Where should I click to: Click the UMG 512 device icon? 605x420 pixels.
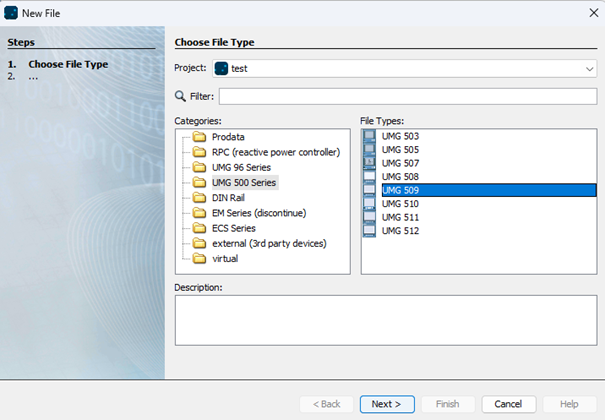(369, 230)
